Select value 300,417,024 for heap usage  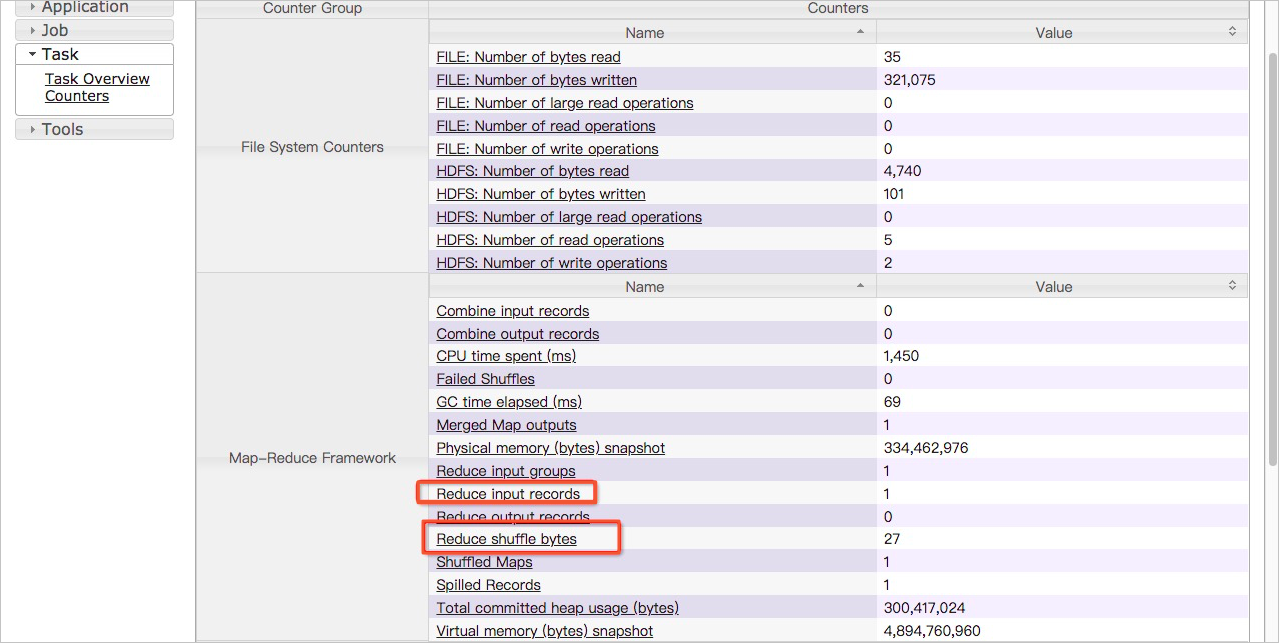[x=925, y=608]
